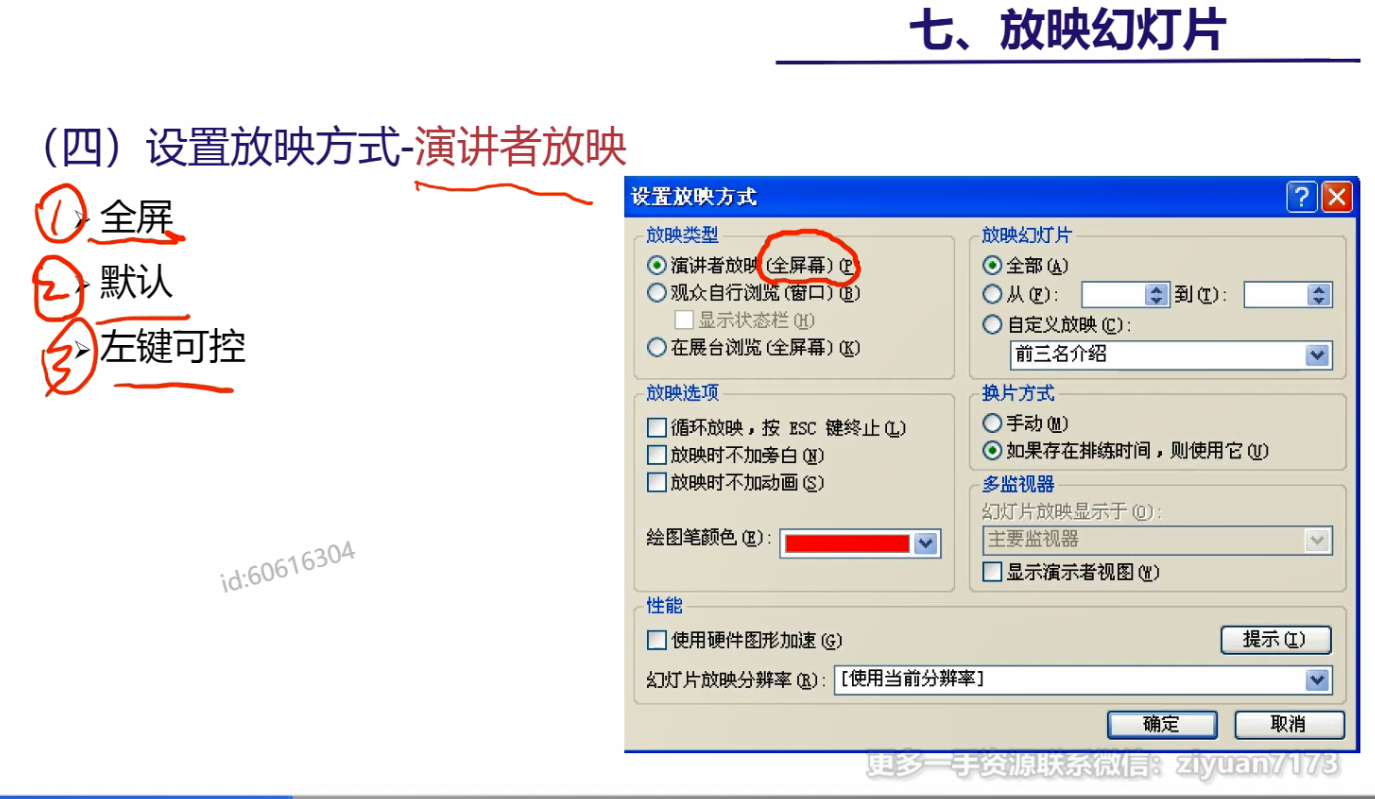1375x799 pixels.
Task: Click the red 绘图笔颜色 swatch
Action: click(847, 543)
